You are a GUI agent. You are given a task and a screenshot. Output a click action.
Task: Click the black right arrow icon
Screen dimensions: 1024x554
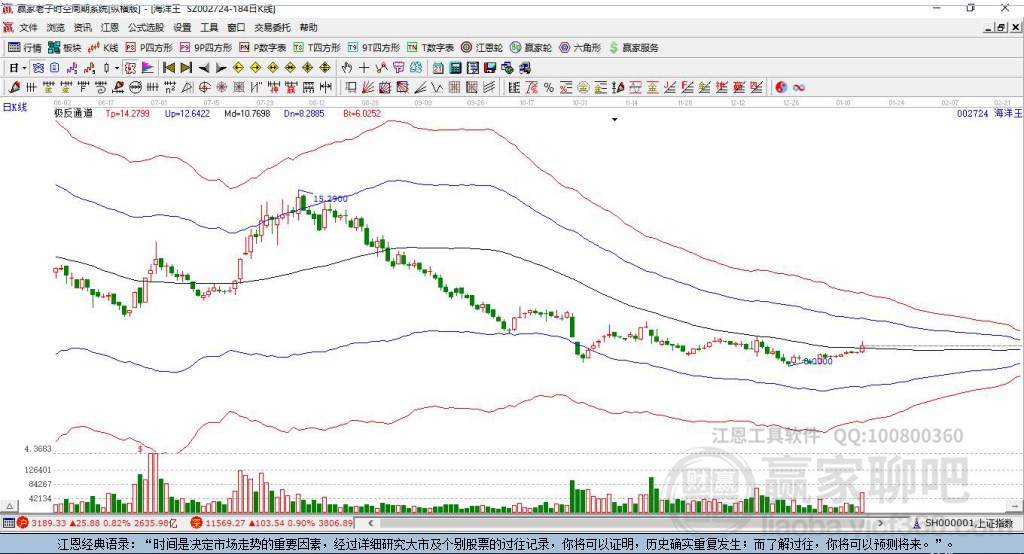[x=221, y=68]
